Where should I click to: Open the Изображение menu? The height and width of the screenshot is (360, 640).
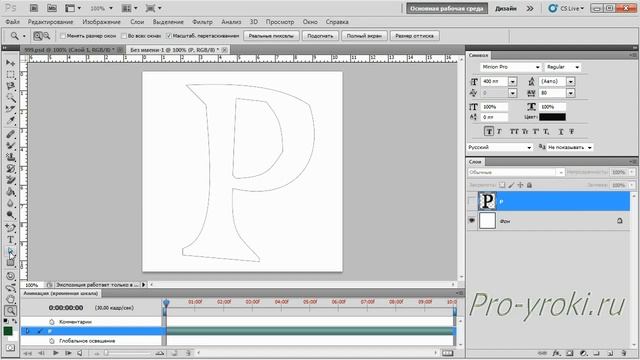(101, 22)
